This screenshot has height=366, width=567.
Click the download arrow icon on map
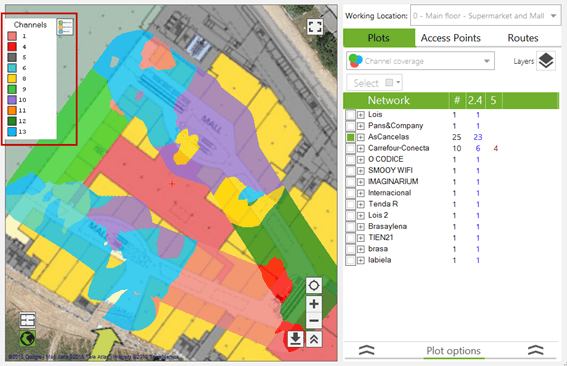point(295,339)
